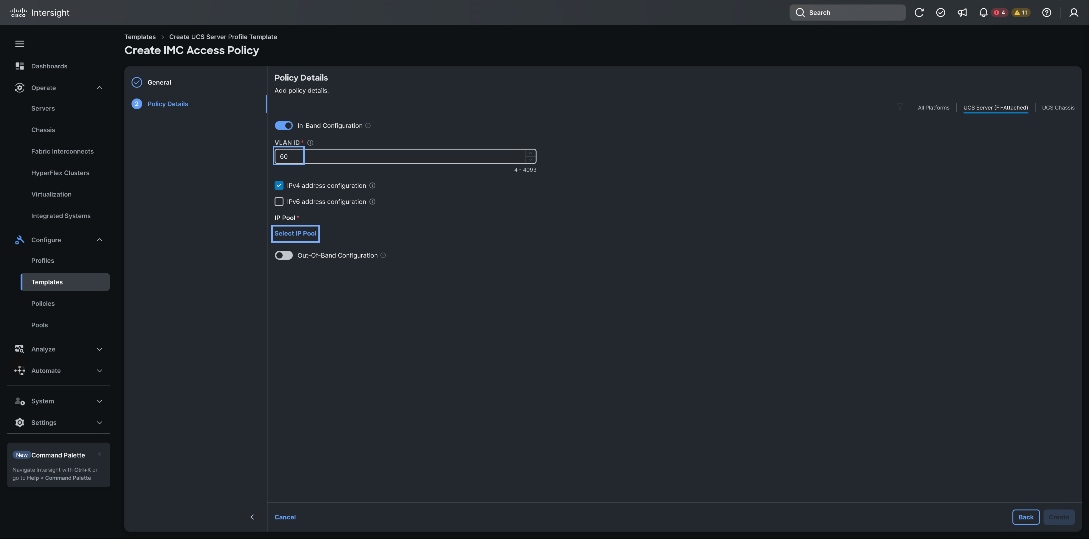Open the hamburger navigation menu

click(19, 44)
